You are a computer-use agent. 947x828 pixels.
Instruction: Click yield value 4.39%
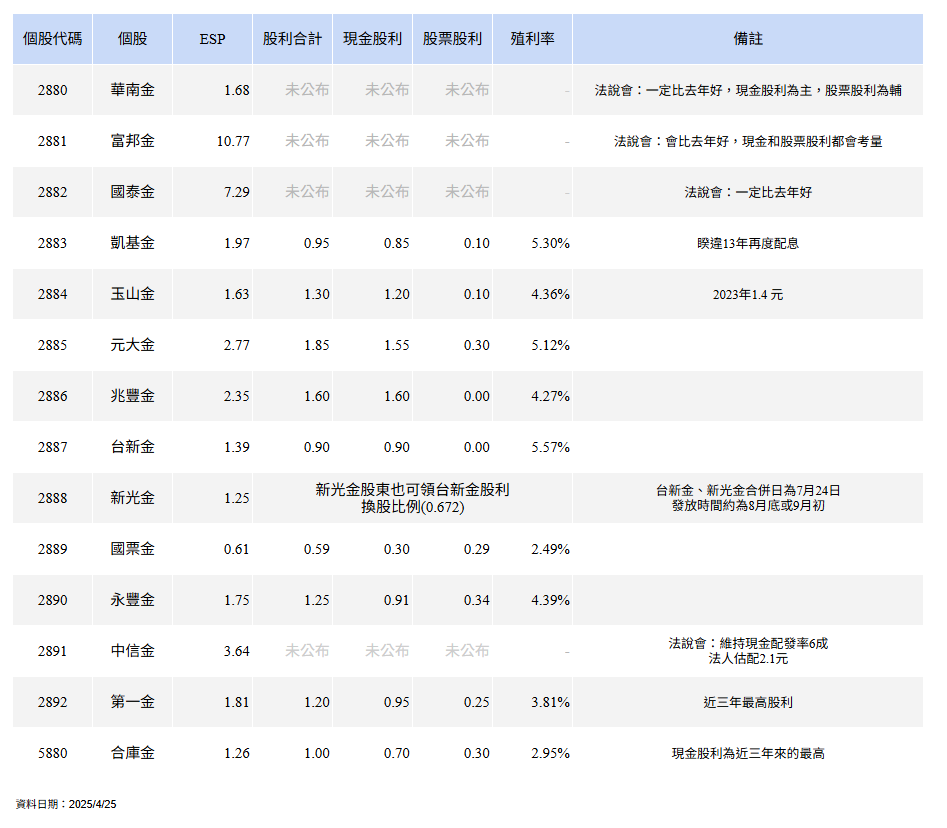550,600
